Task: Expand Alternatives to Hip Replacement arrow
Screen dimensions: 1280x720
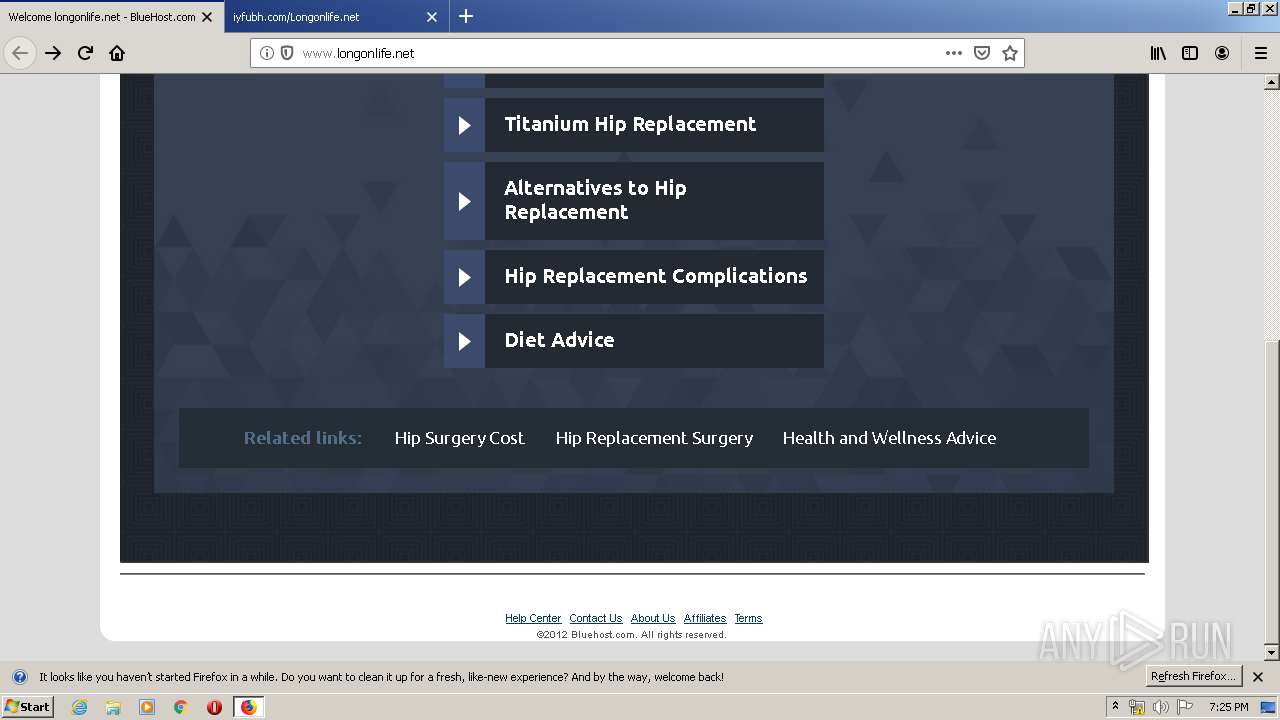Action: coord(464,201)
